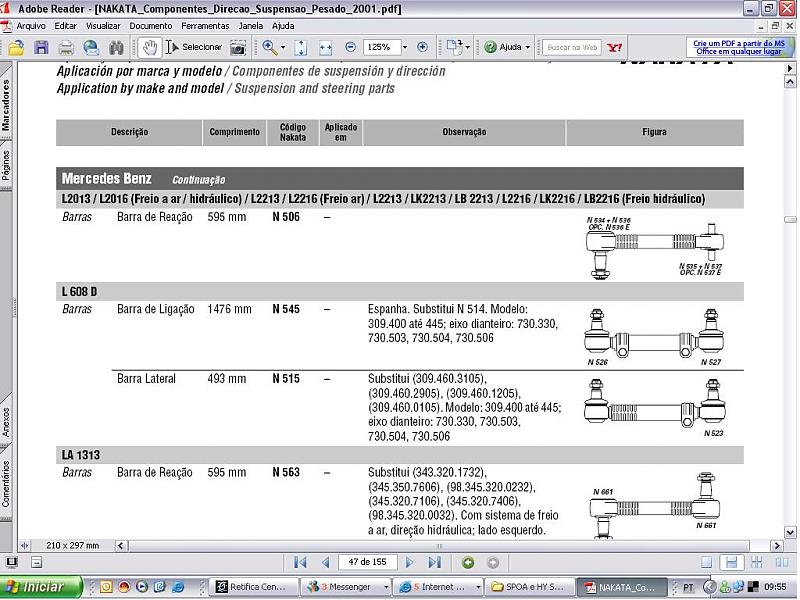Click the vertical scrollbar up arrow
The image size is (800, 600).
790,81
